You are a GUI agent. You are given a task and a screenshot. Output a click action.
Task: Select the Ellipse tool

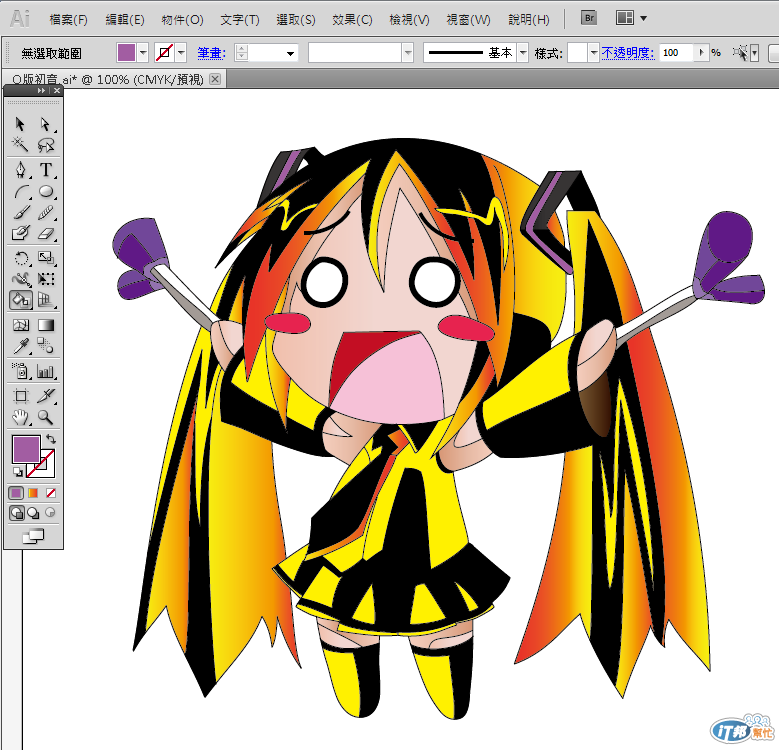pyautogui.click(x=46, y=192)
